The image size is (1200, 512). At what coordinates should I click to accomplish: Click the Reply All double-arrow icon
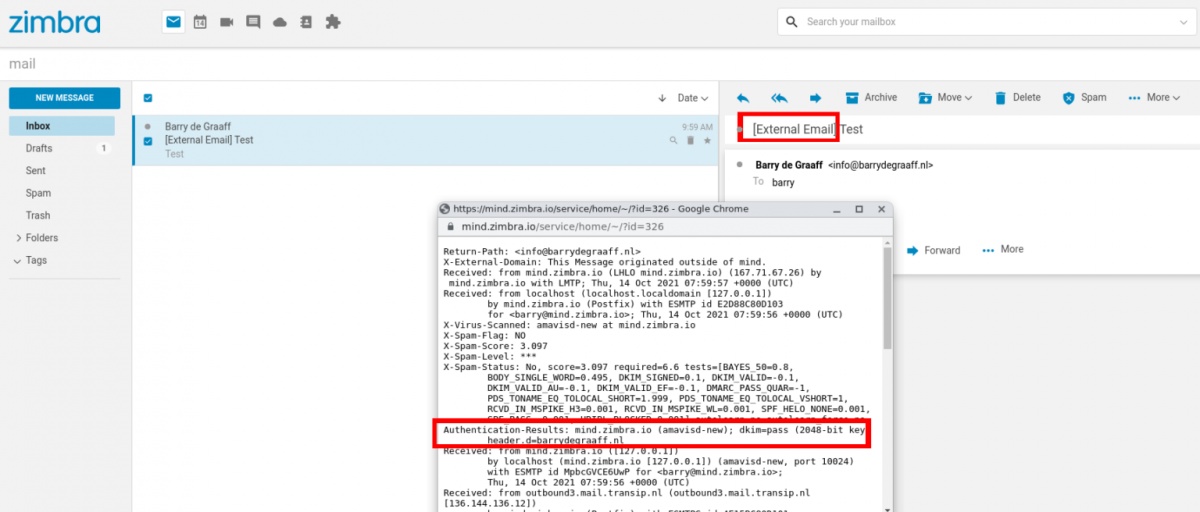point(779,98)
